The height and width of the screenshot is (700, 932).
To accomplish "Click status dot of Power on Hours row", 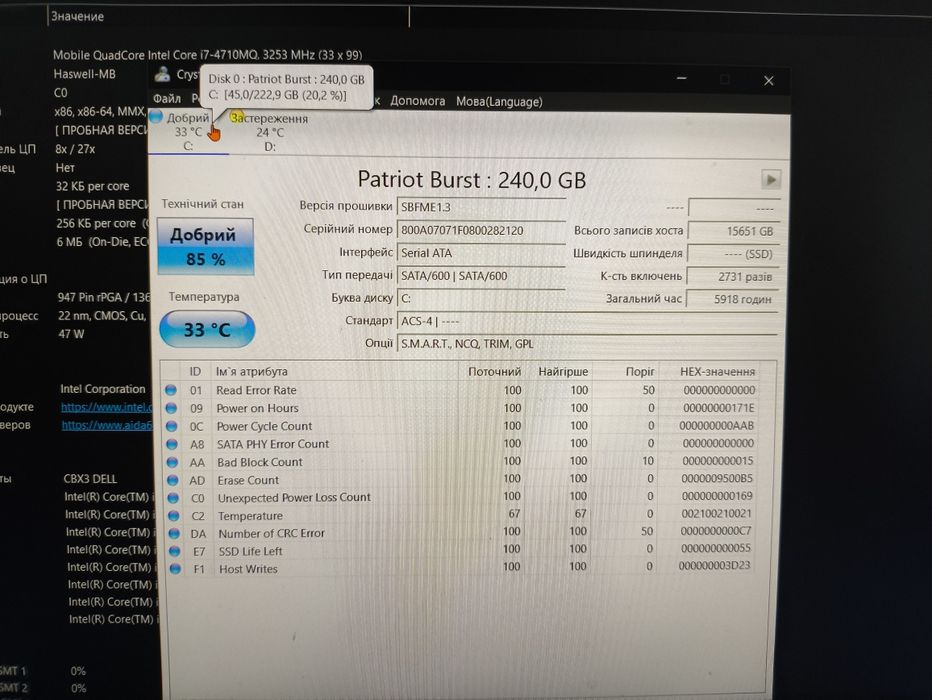I will 171,408.
